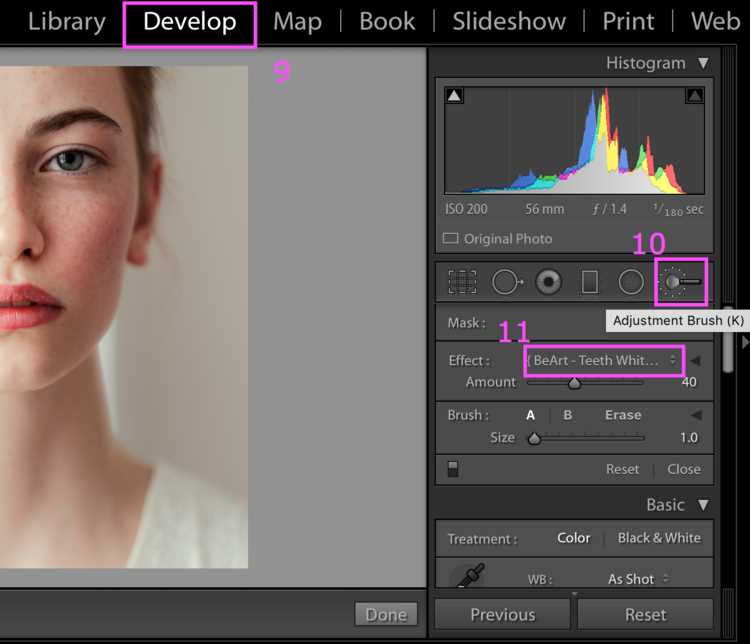Select the Crop Overlay tool
Viewport: 750px width, 644px height.
pyautogui.click(x=462, y=282)
